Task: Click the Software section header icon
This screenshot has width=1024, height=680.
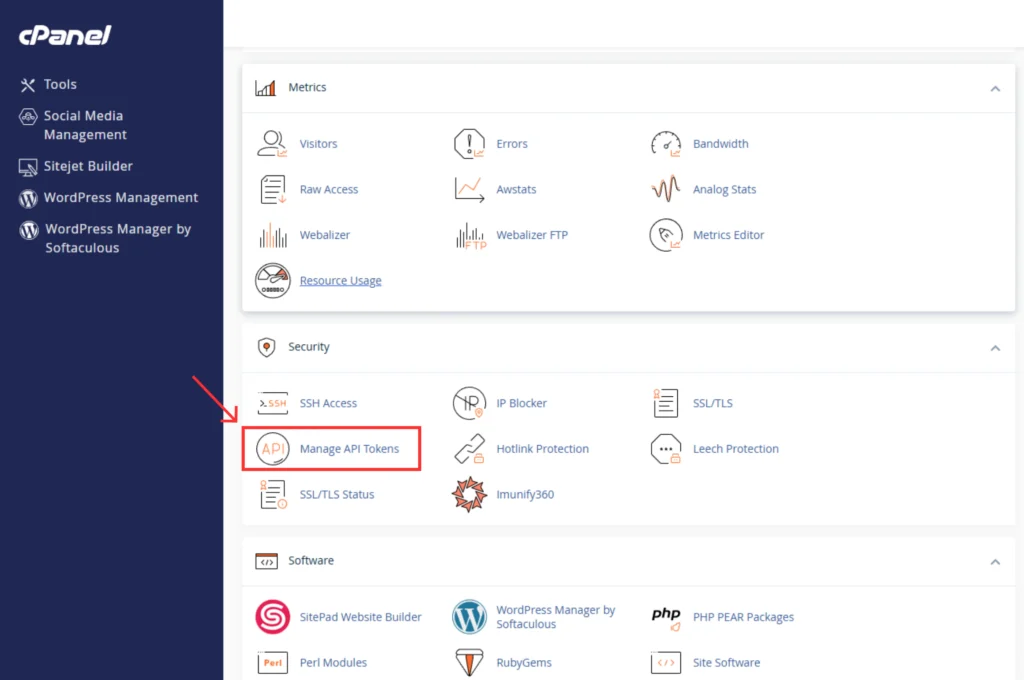Action: click(x=266, y=561)
